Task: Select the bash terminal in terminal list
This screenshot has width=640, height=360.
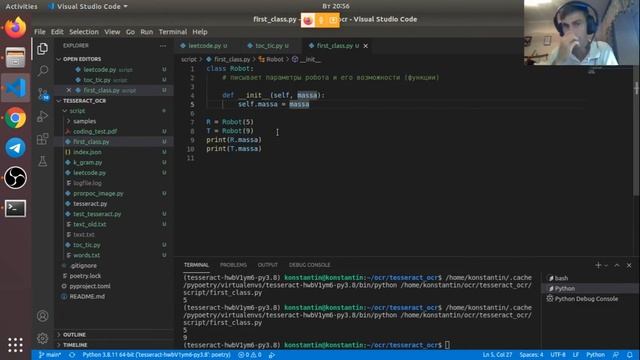Action: (561, 278)
